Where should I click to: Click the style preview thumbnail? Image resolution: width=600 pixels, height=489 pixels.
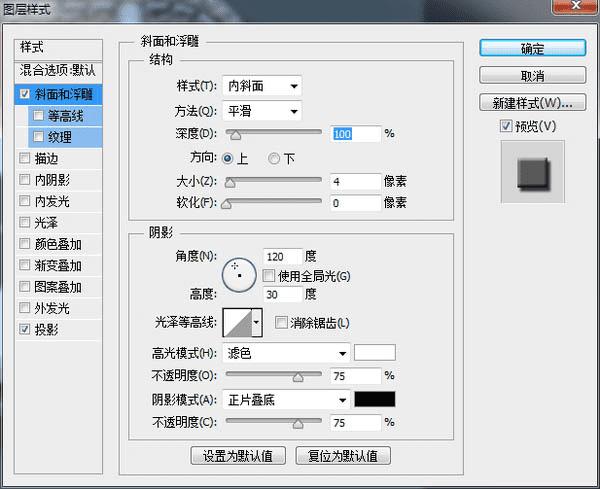533,172
